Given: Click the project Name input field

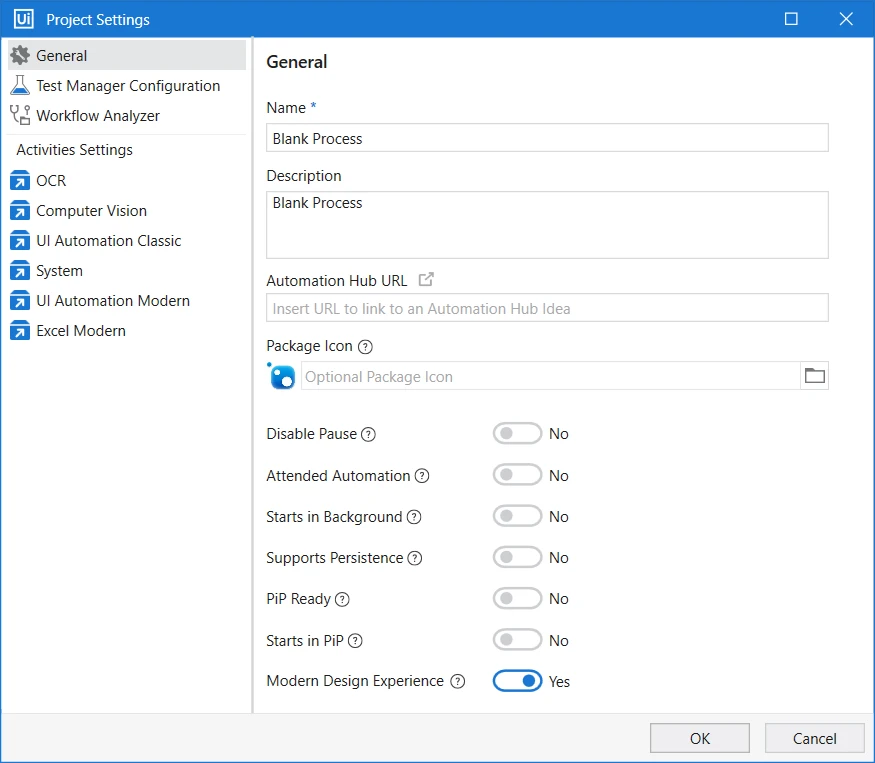Looking at the screenshot, I should click(x=547, y=138).
